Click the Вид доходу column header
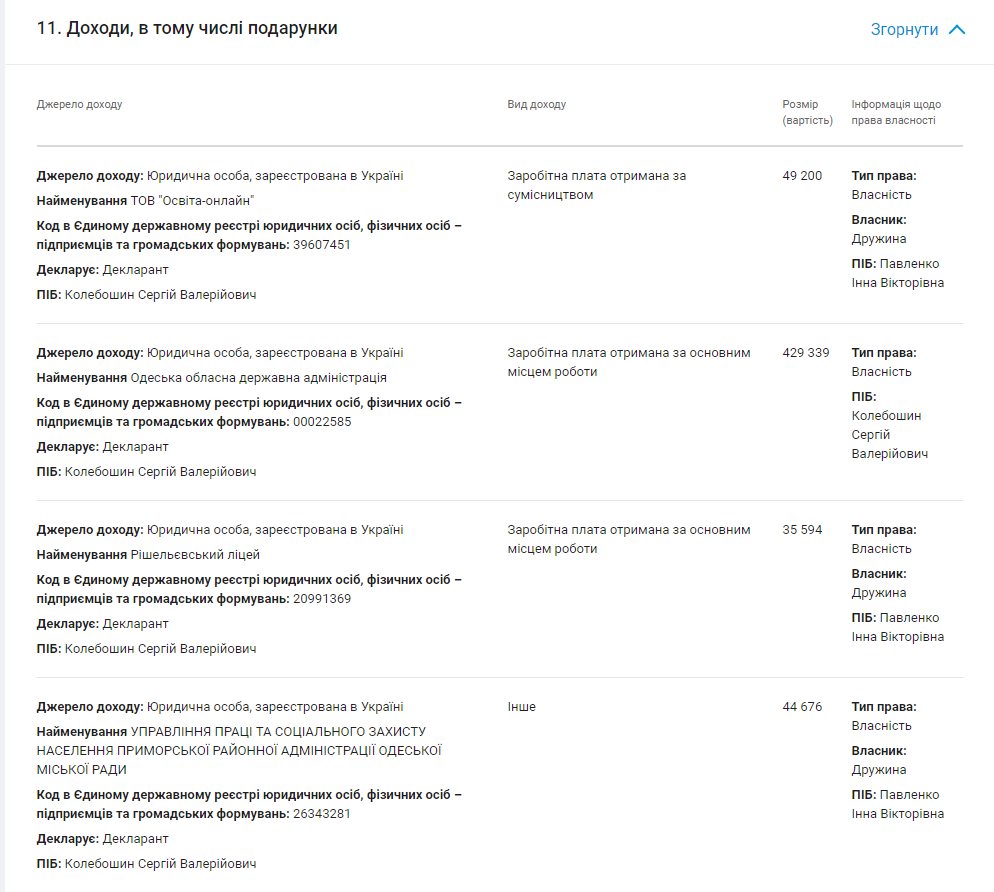The height and width of the screenshot is (892, 994). coord(536,104)
